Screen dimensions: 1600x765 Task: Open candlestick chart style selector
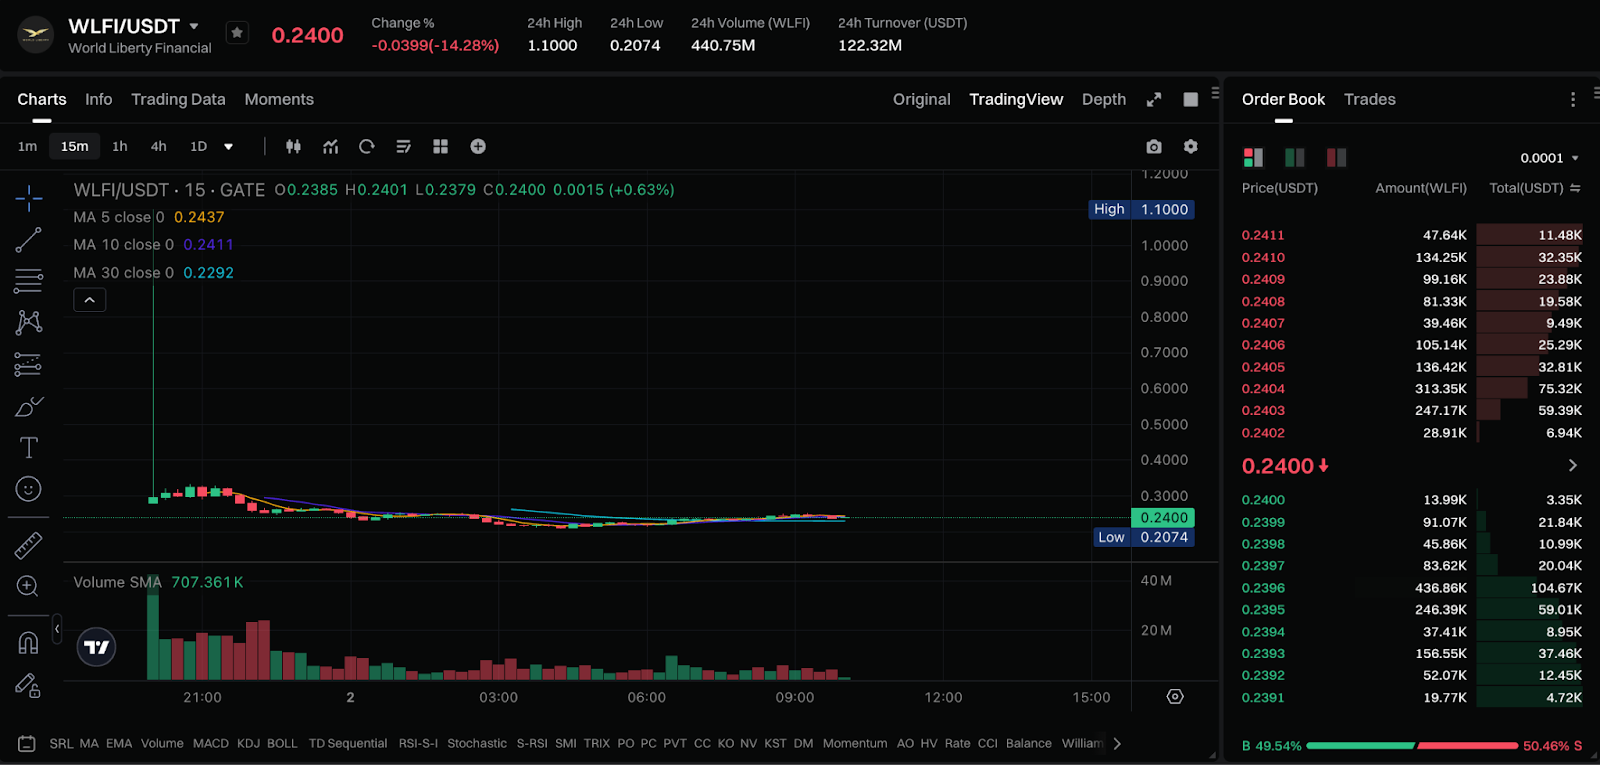tap(293, 146)
